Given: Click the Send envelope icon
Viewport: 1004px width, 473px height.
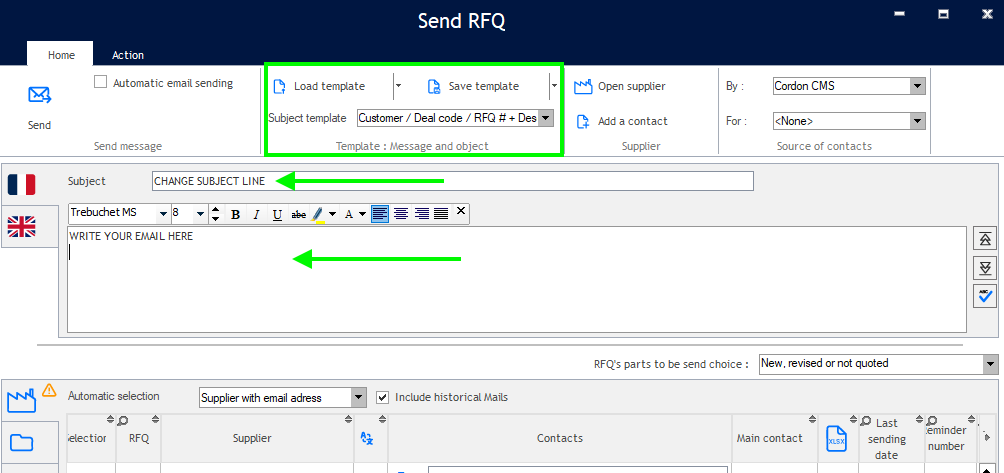Looking at the screenshot, I should (x=39, y=96).
